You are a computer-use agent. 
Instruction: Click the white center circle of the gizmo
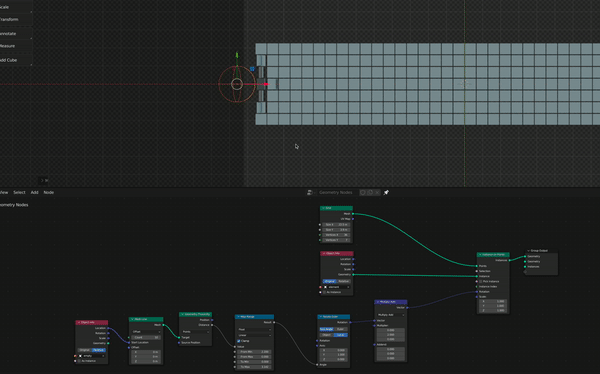point(237,84)
